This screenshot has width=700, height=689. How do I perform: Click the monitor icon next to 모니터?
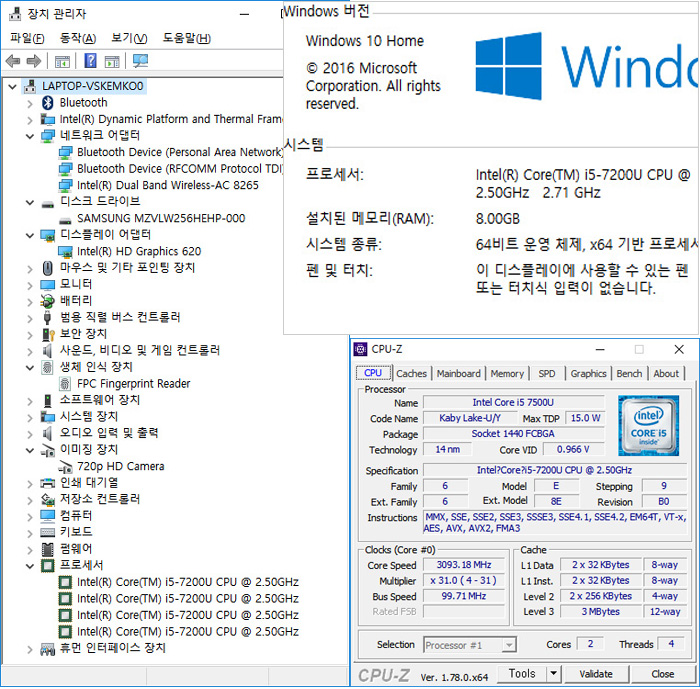tap(47, 284)
